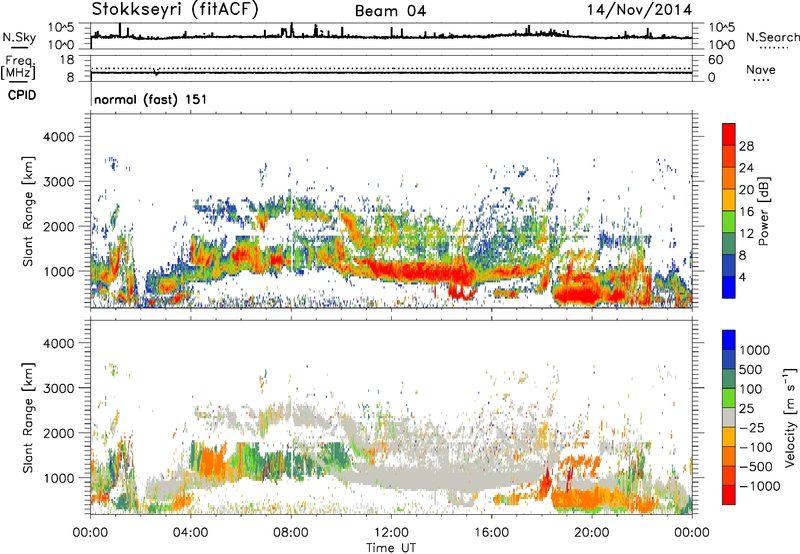This screenshot has width=800, height=554.
Task: Select 'normal (fast) 151' text
Action: (151, 99)
